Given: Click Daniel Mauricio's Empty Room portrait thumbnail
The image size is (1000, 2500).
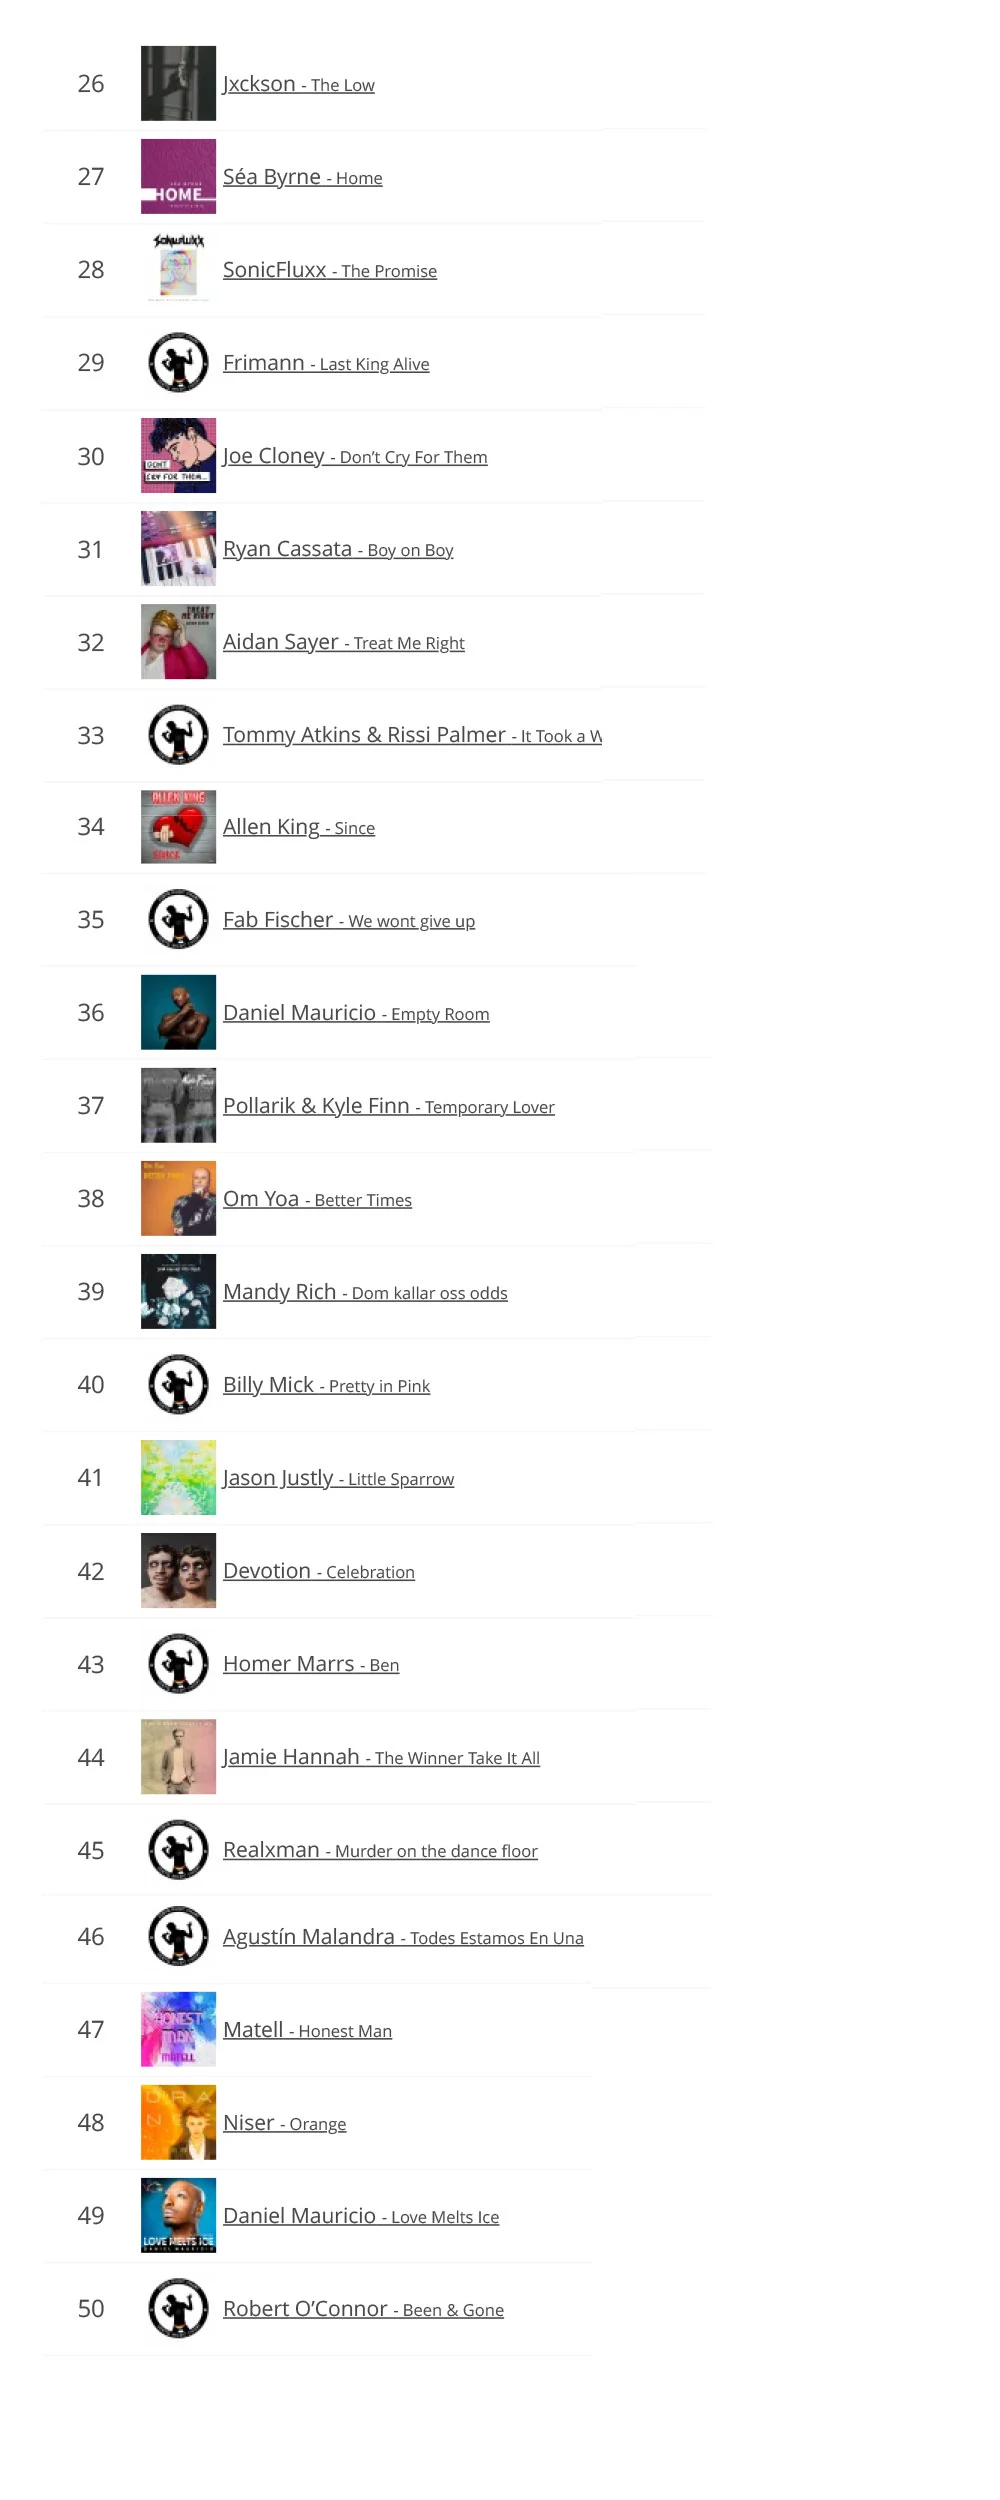Looking at the screenshot, I should [x=178, y=1012].
